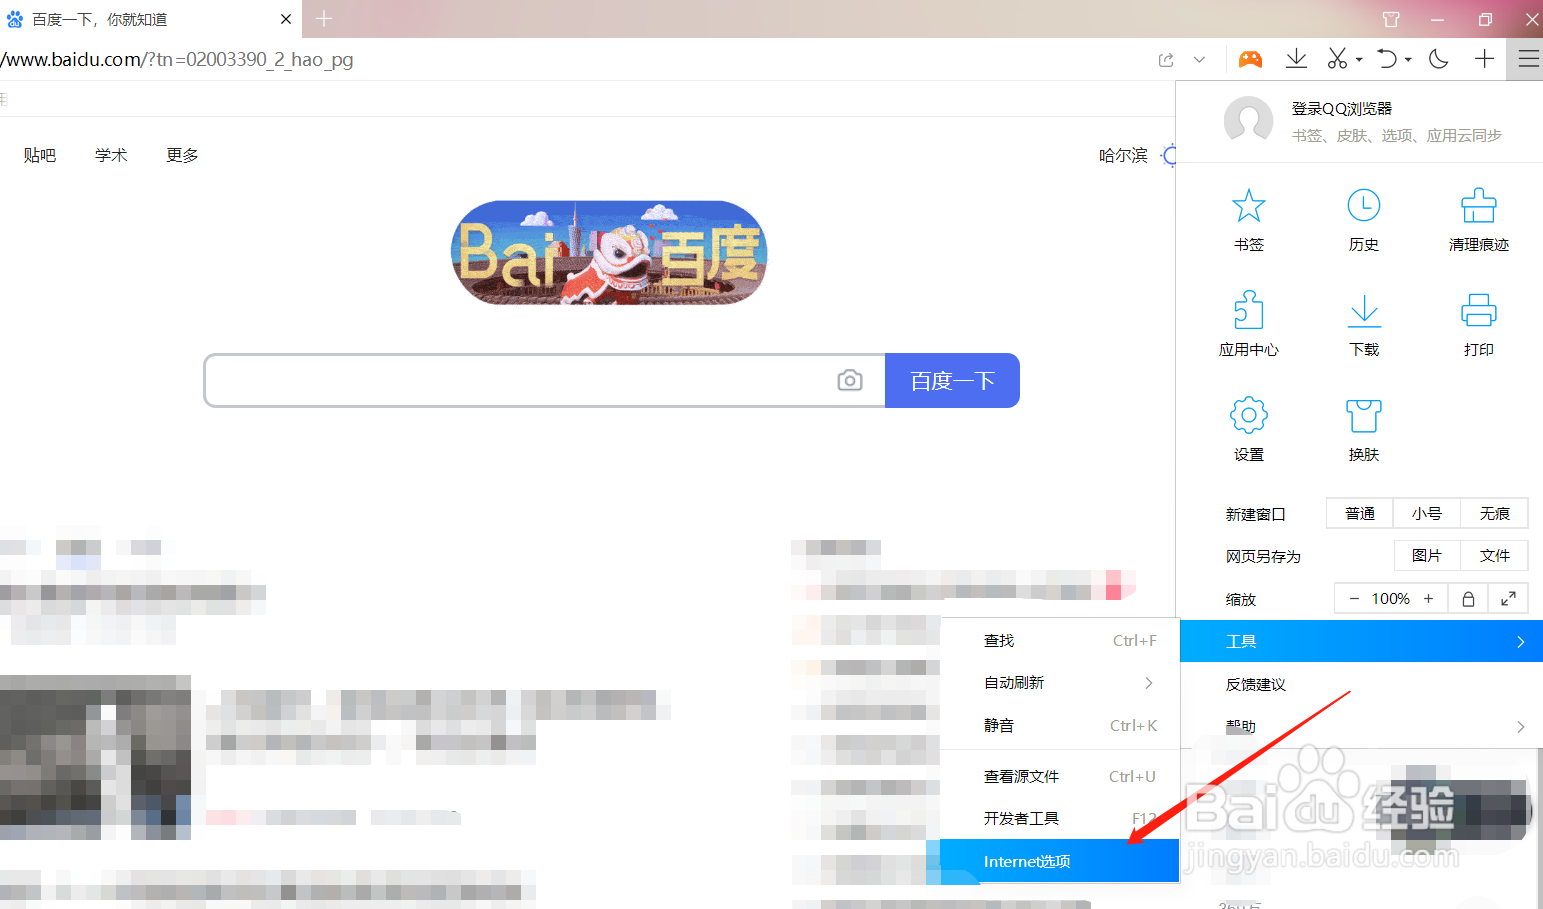
Task: Click the download arrow icon in toolbar
Action: click(x=1296, y=59)
